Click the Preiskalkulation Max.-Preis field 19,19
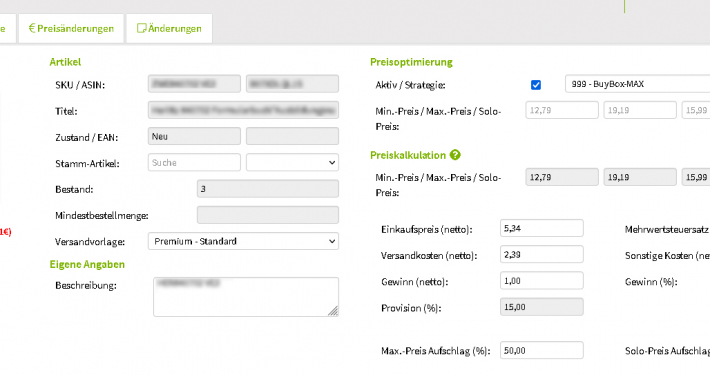 [x=640, y=177]
